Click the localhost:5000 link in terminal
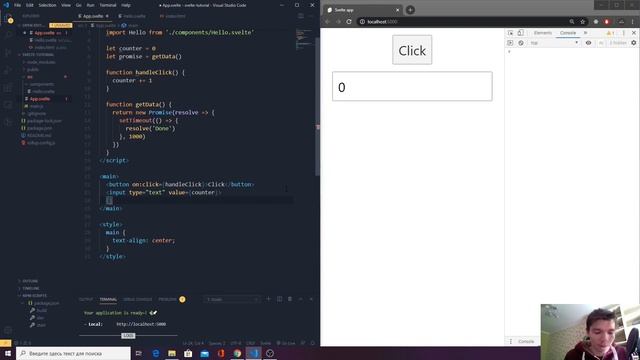The image size is (640, 360). click(x=141, y=324)
